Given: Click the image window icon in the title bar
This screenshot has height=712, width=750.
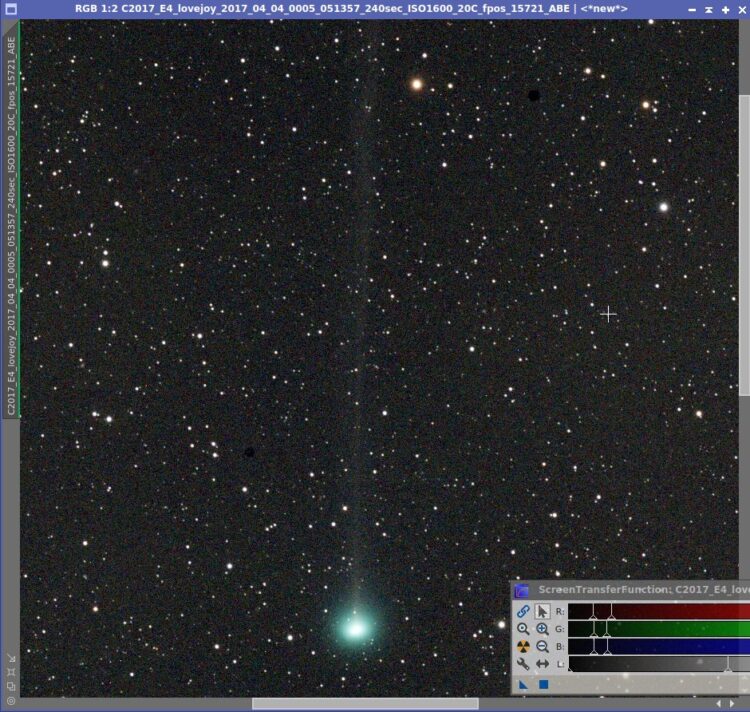Looking at the screenshot, I should (x=11, y=9).
